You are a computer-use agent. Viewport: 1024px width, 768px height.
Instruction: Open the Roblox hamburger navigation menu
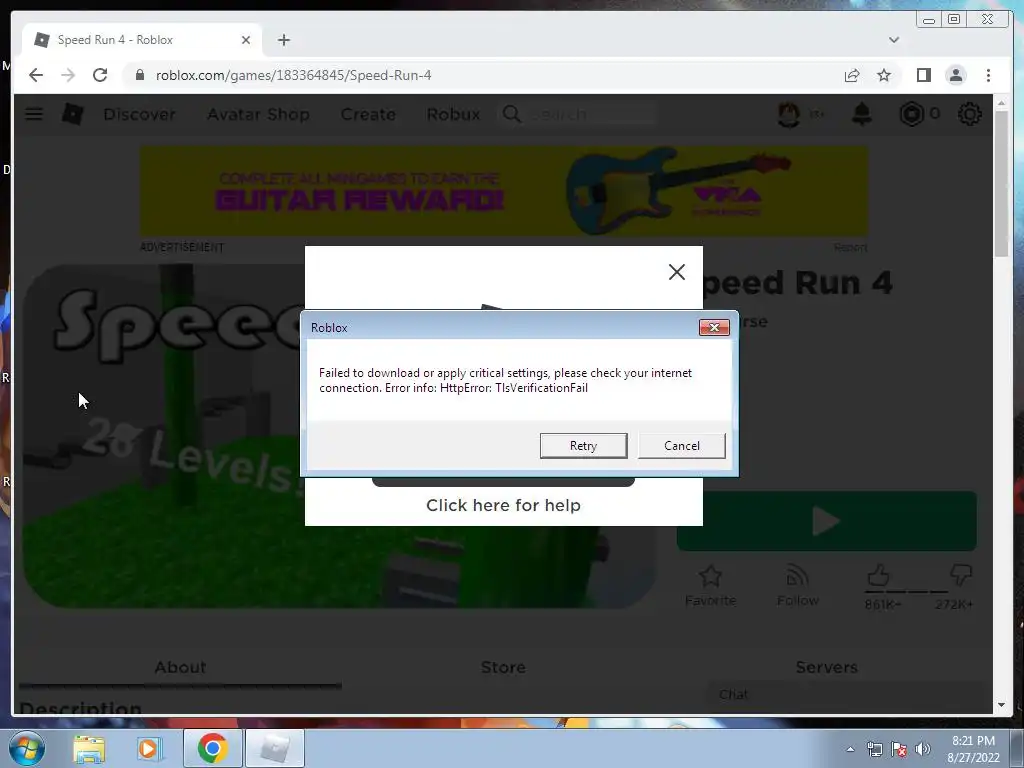[34, 114]
